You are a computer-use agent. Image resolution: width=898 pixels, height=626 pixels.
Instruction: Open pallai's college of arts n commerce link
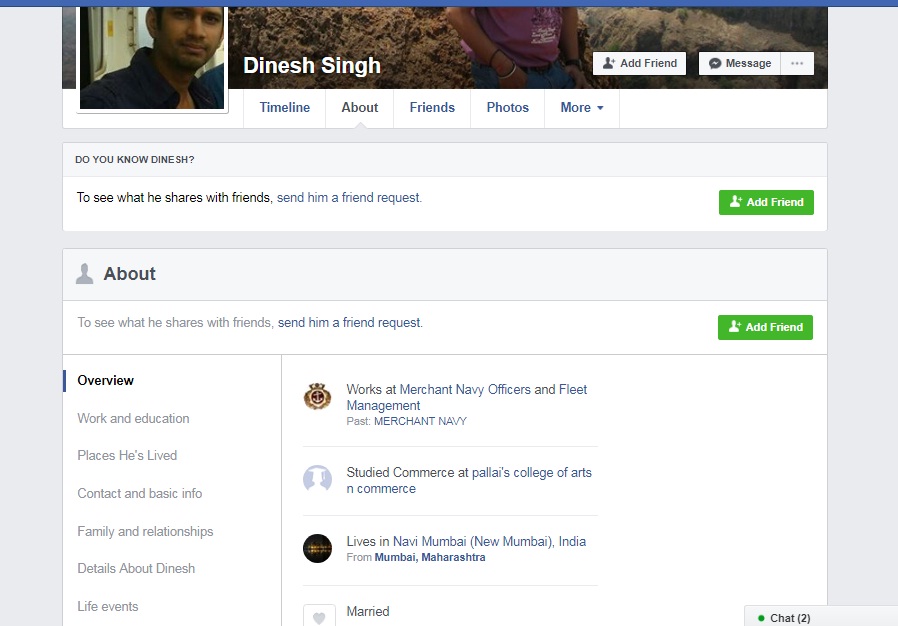click(469, 481)
